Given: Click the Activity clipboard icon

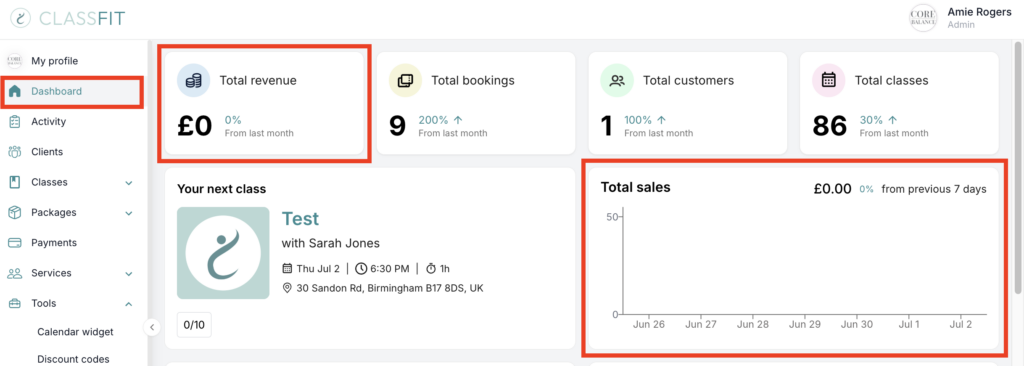Looking at the screenshot, I should click(x=15, y=122).
